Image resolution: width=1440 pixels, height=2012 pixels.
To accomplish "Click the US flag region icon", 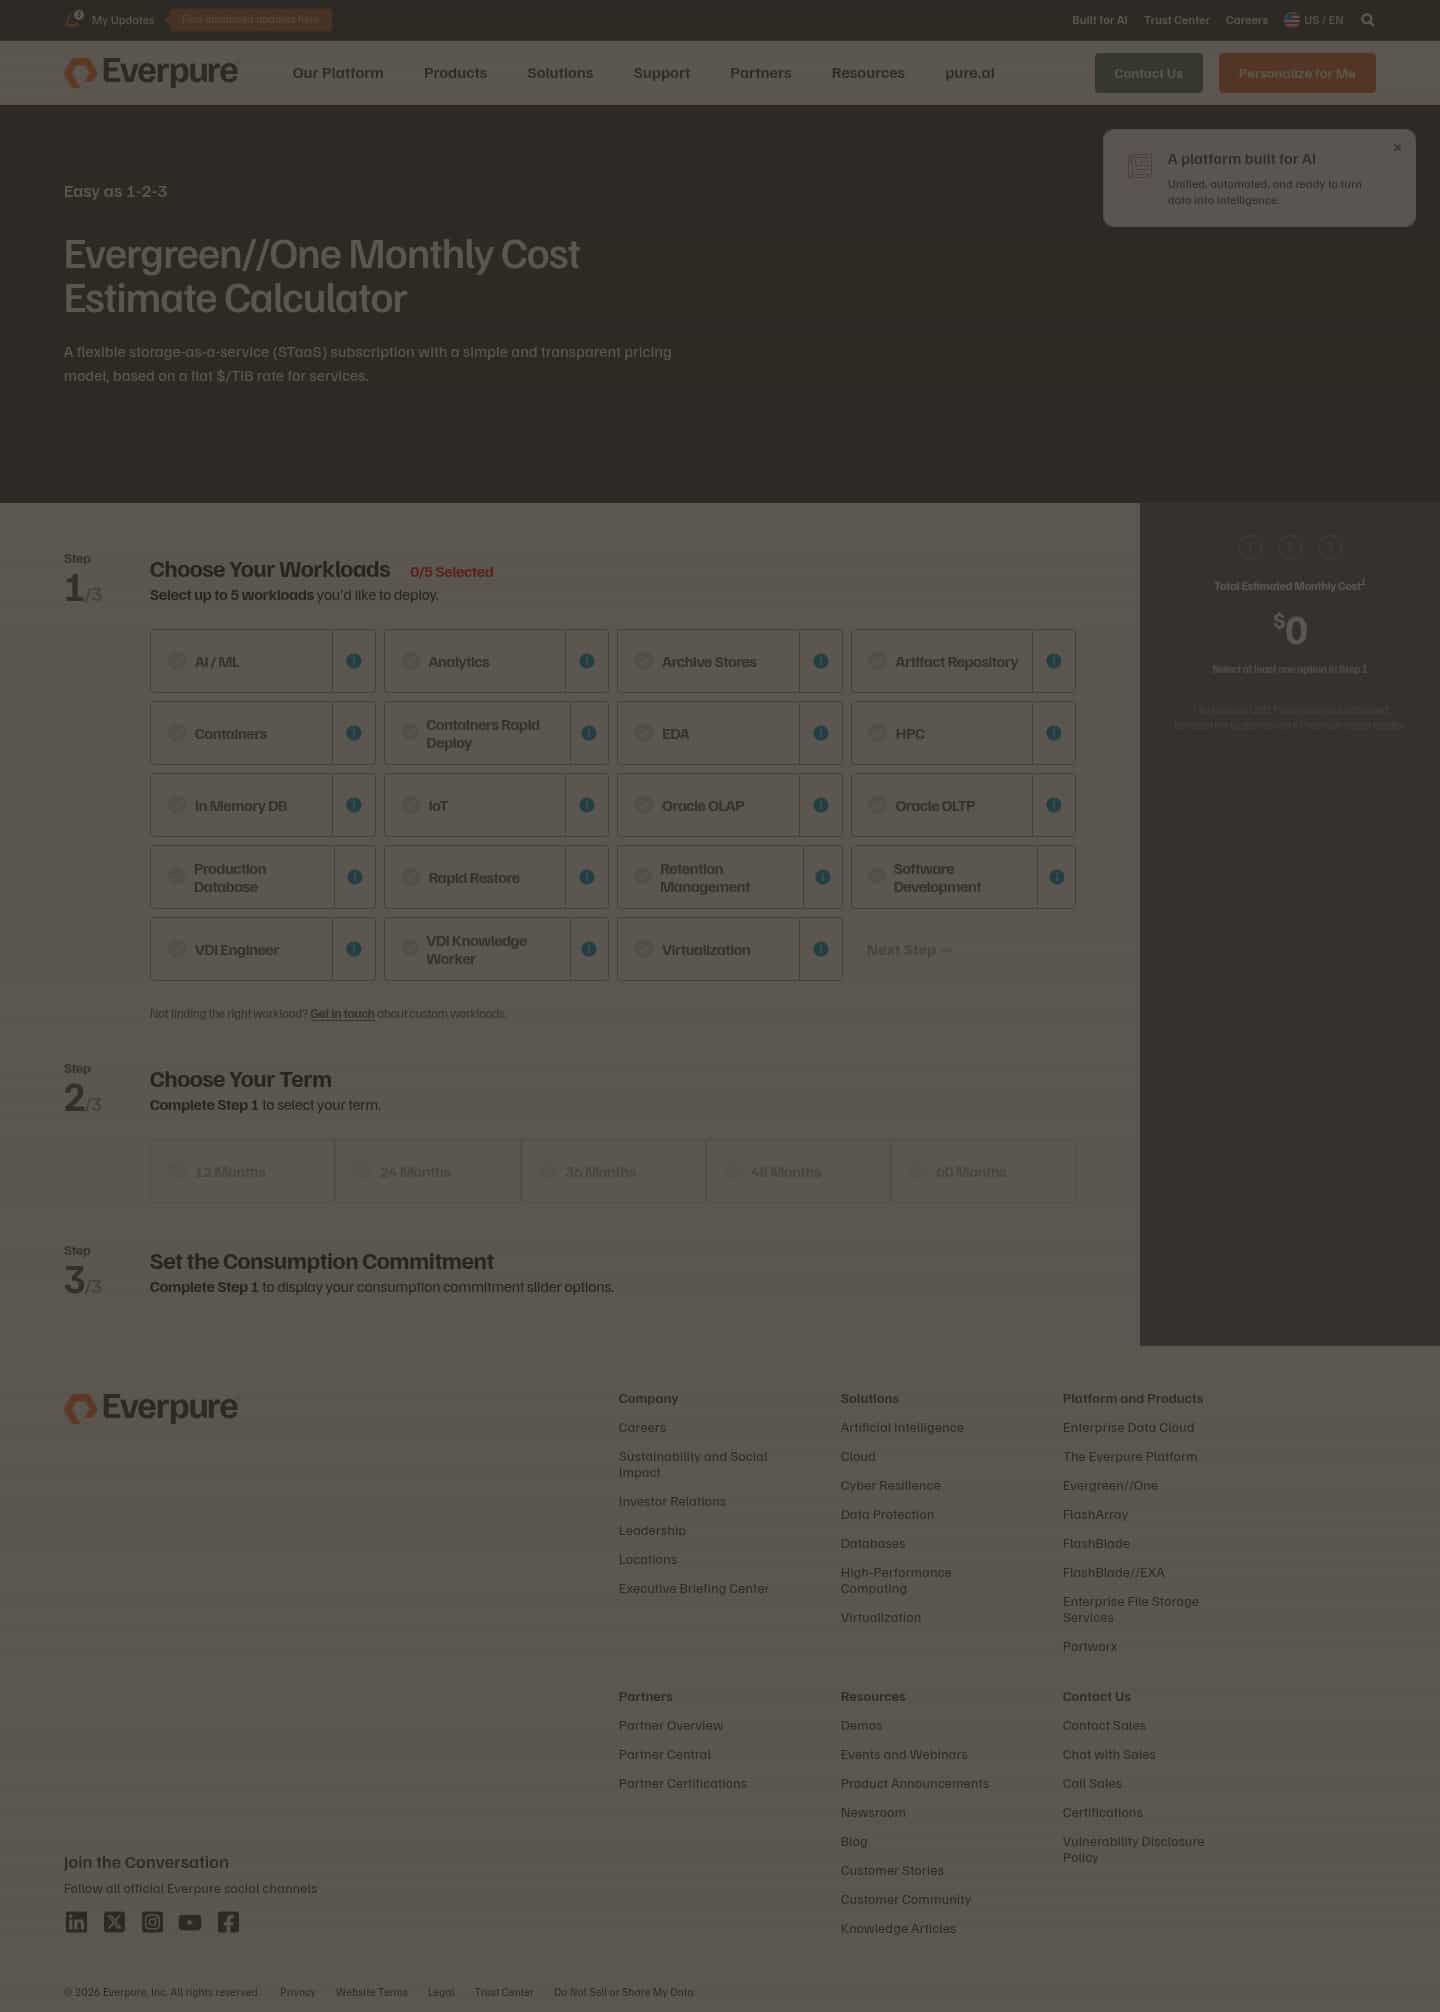I will coord(1291,20).
